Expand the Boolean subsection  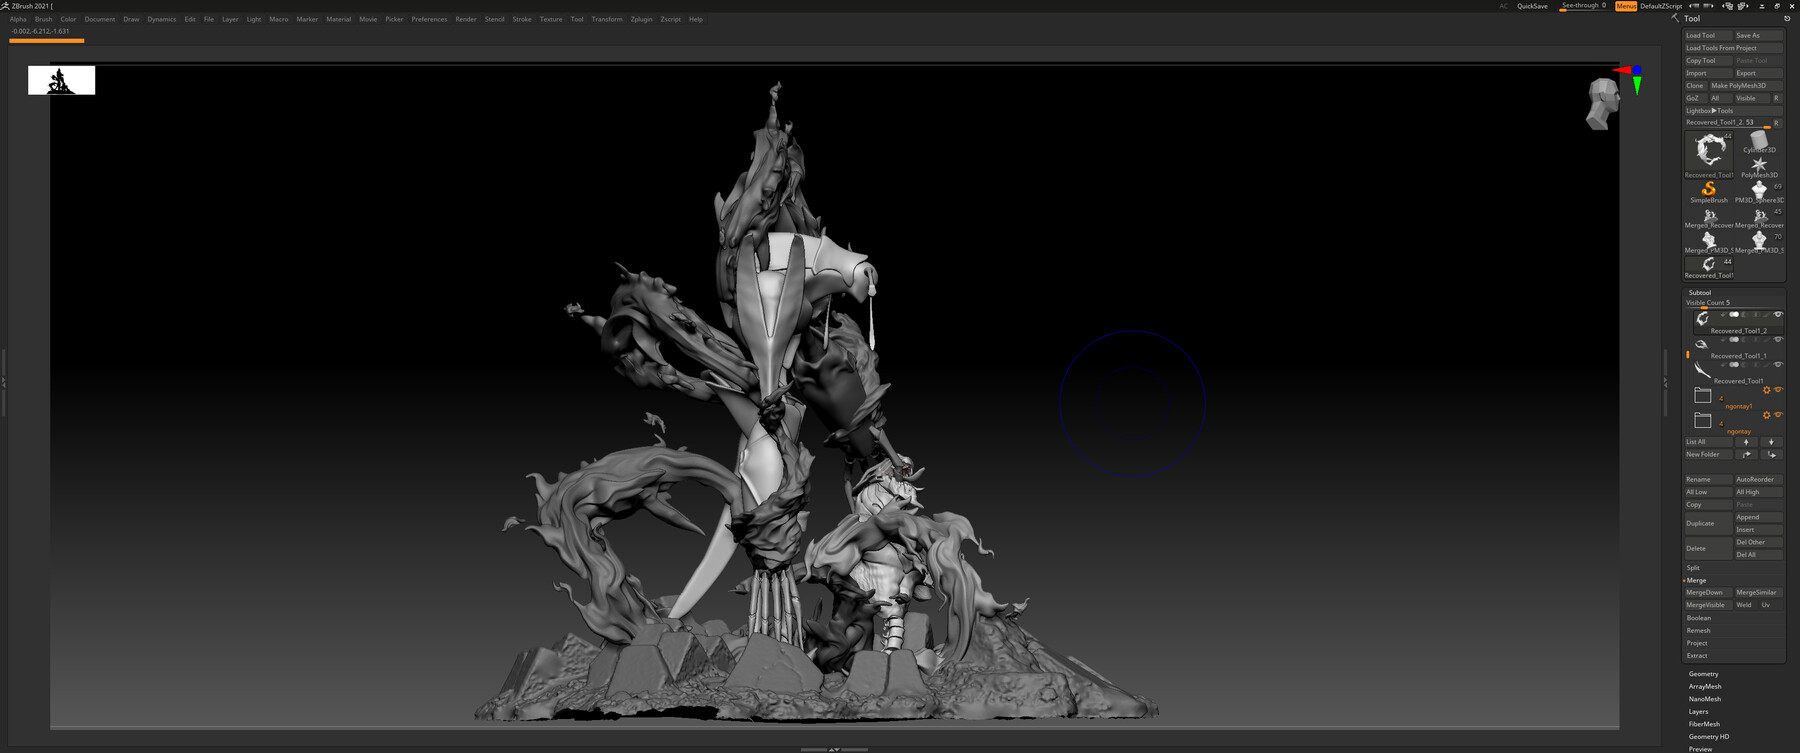click(x=1698, y=618)
